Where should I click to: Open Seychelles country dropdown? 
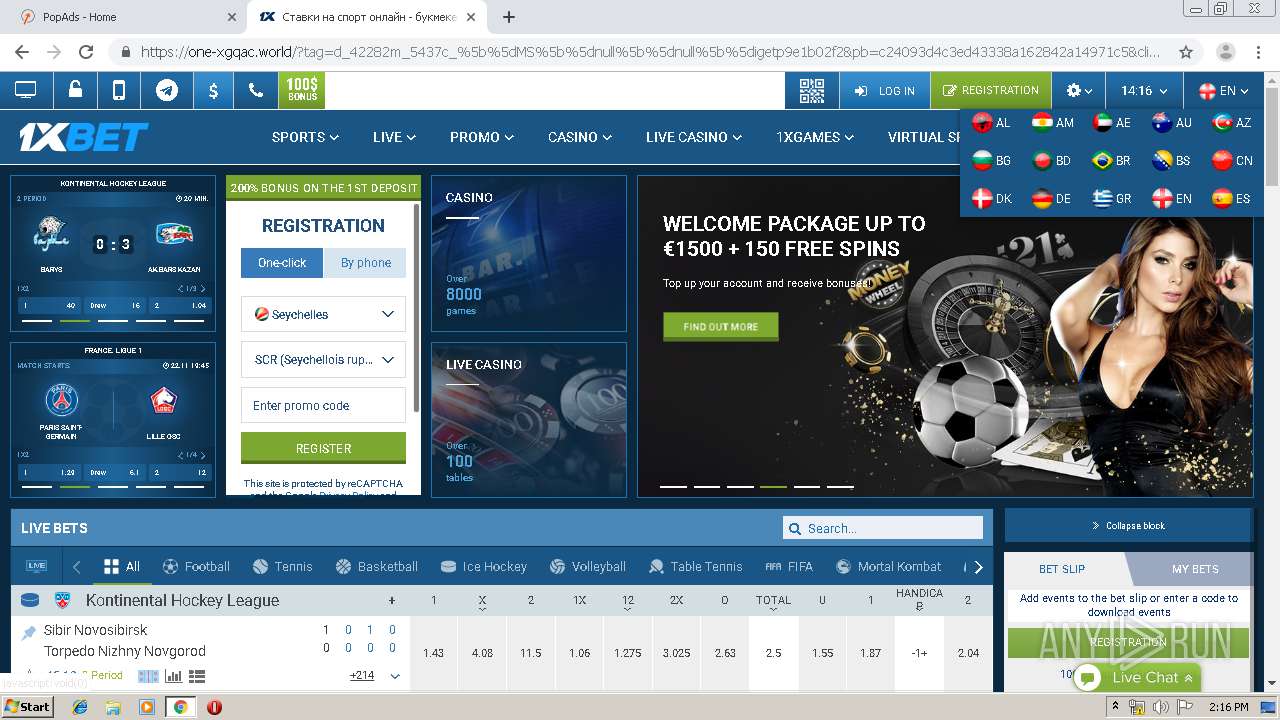[323, 314]
